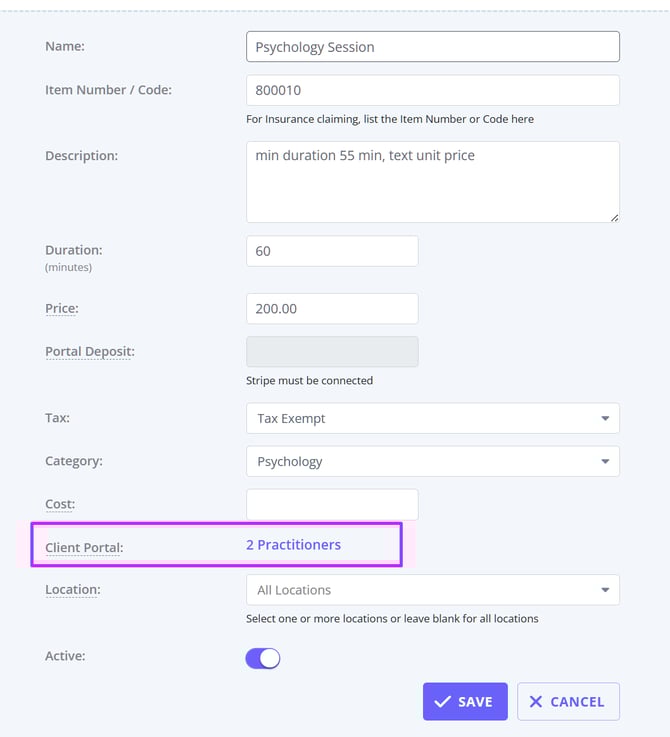Focus the Item Number / Code field
Screen dimensions: 670x737
[432, 90]
